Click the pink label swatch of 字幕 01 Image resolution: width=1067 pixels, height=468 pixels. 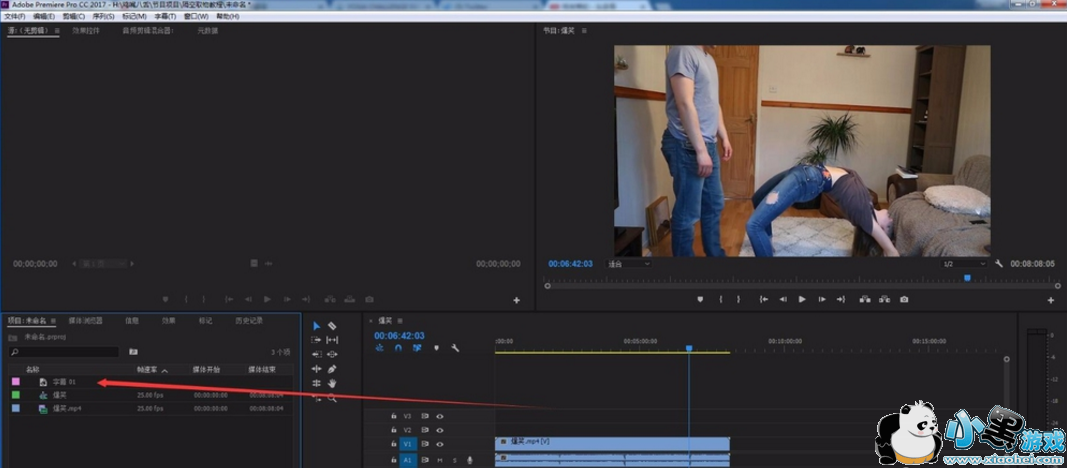point(15,382)
